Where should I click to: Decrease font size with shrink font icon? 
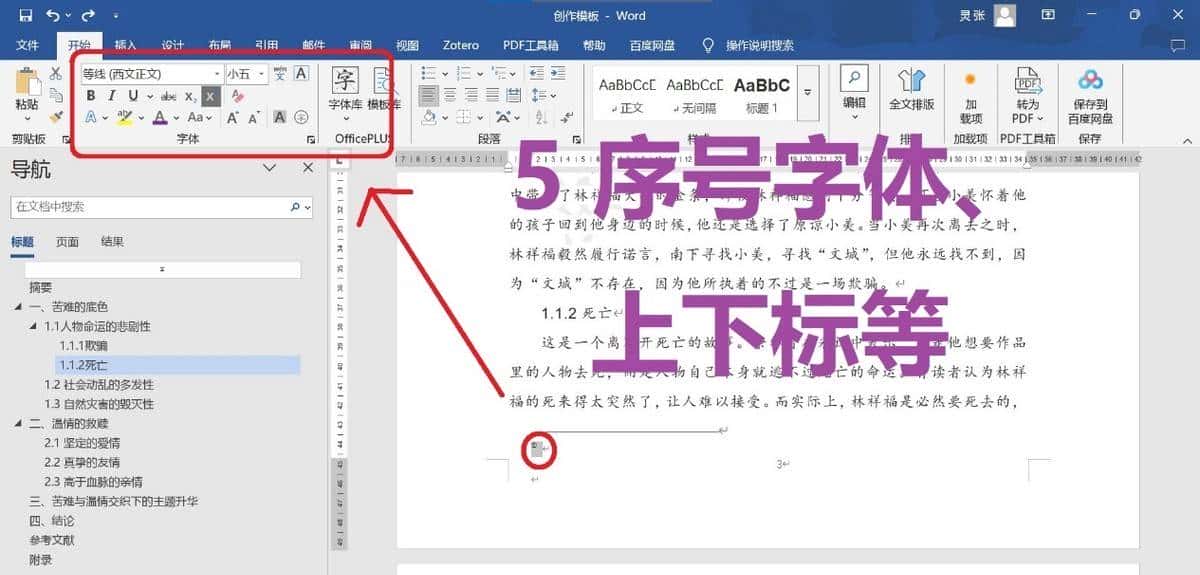point(251,118)
